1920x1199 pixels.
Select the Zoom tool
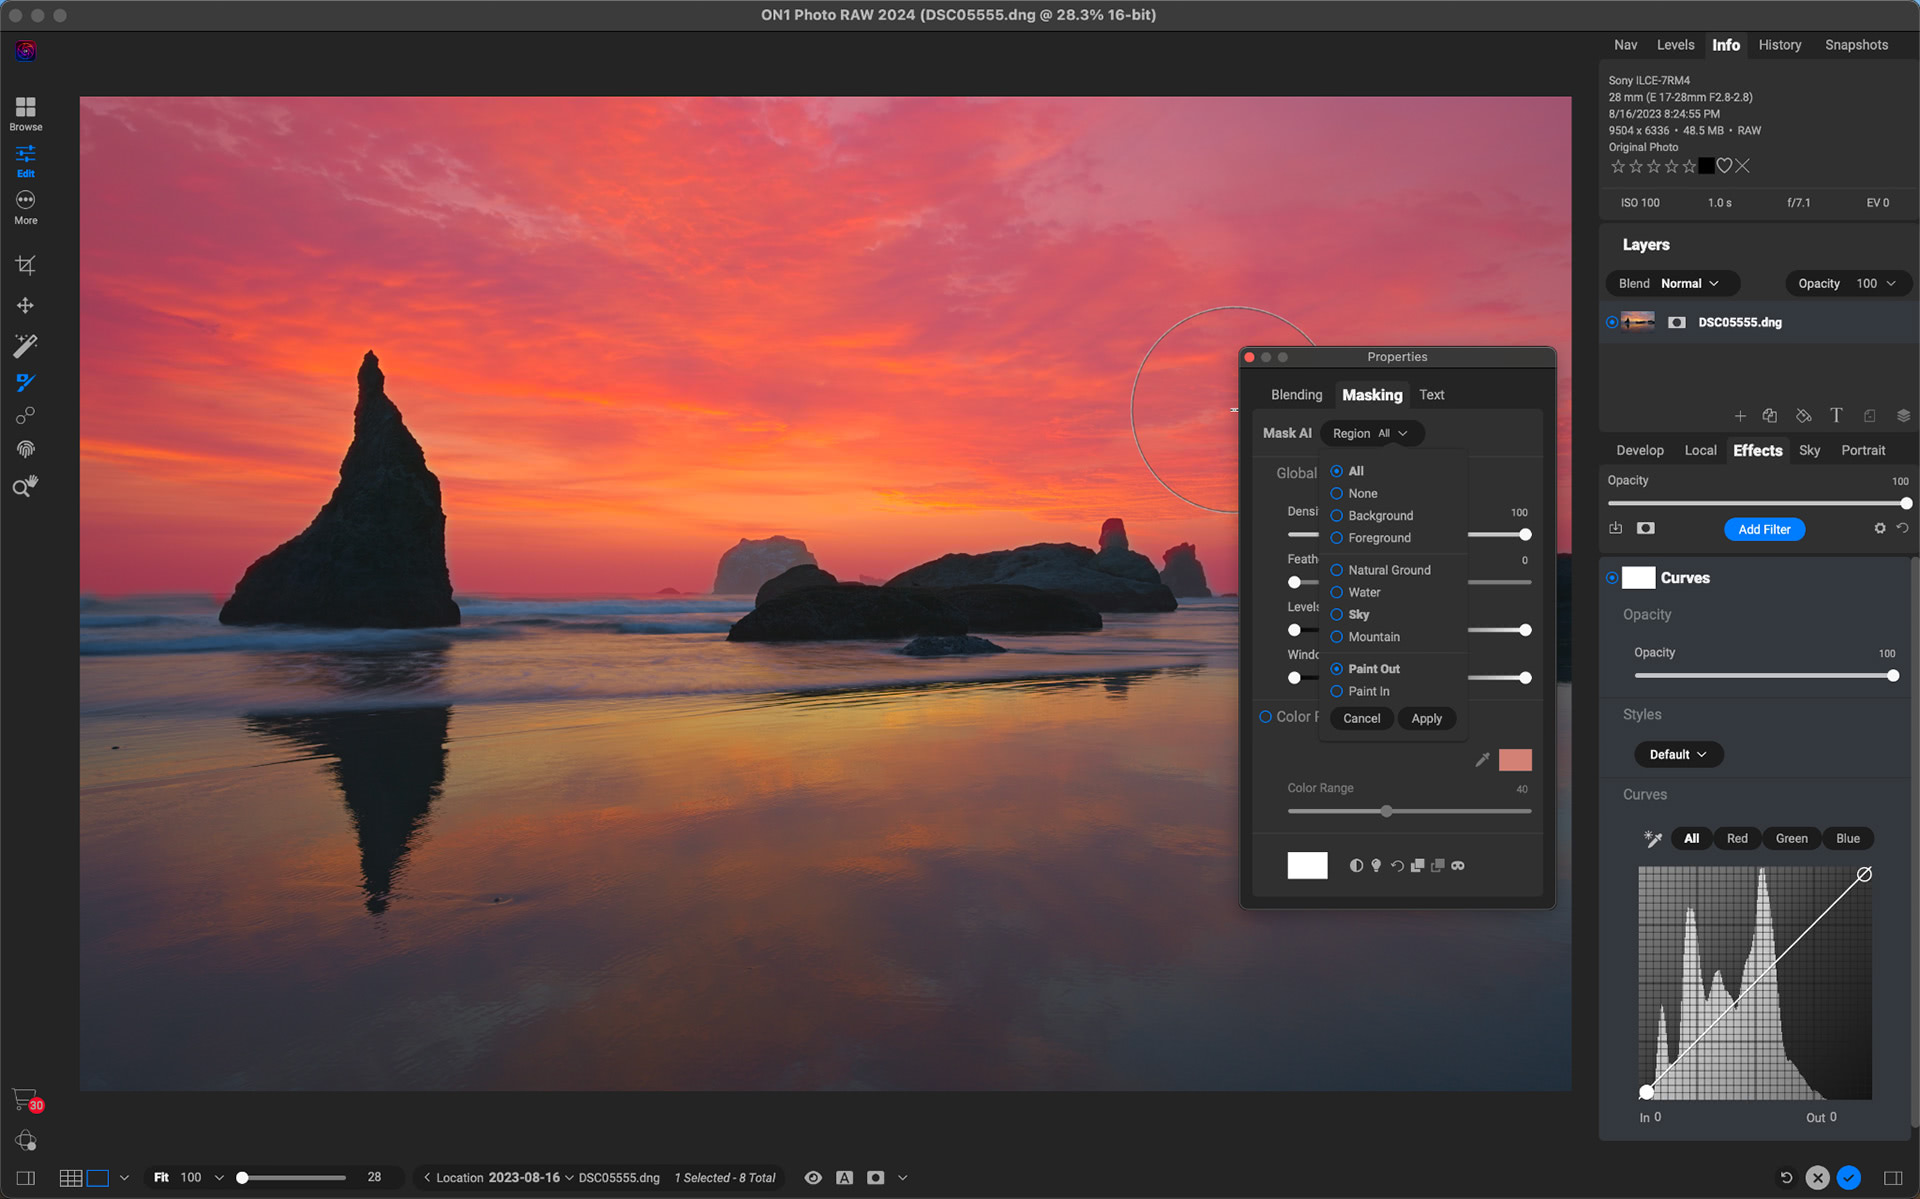(25, 486)
